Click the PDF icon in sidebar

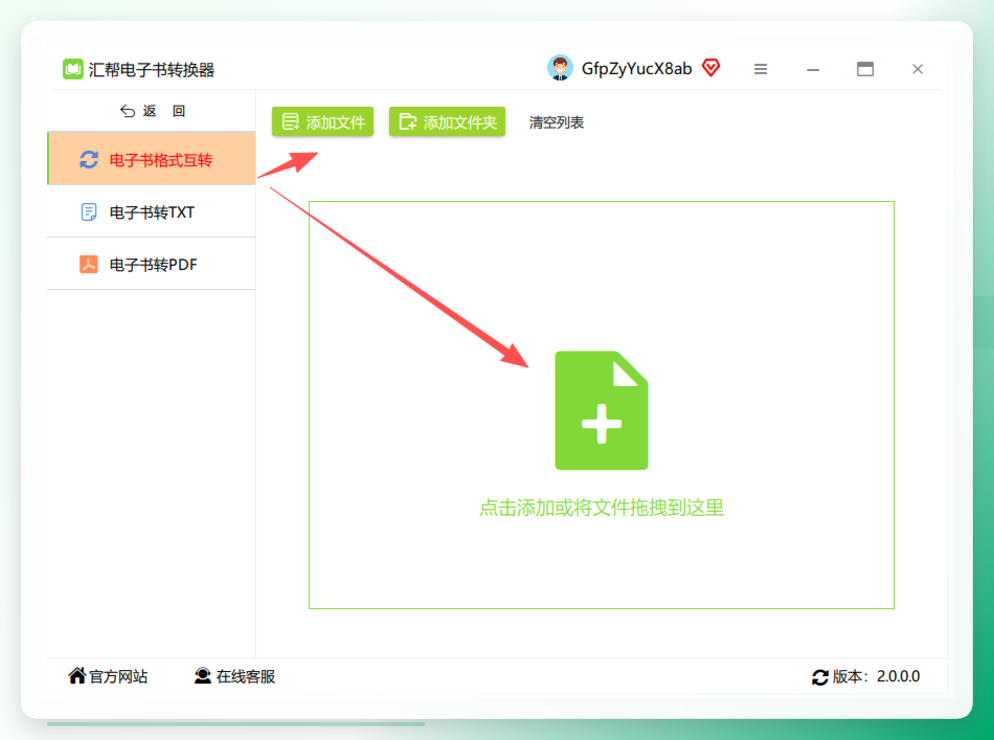click(x=88, y=264)
